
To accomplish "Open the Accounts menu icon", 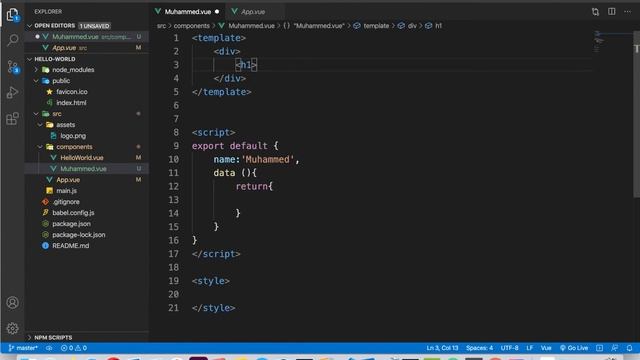I will pos(13,302).
